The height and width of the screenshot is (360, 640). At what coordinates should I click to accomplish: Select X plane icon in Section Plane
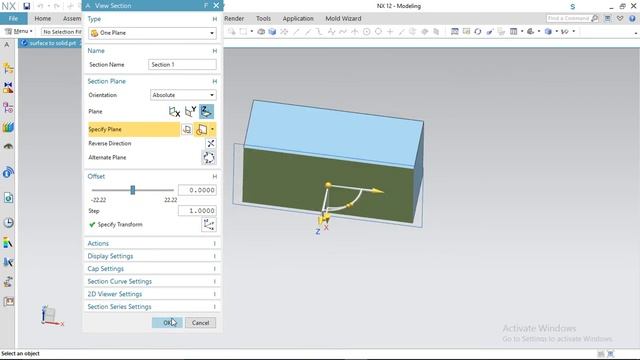point(174,111)
